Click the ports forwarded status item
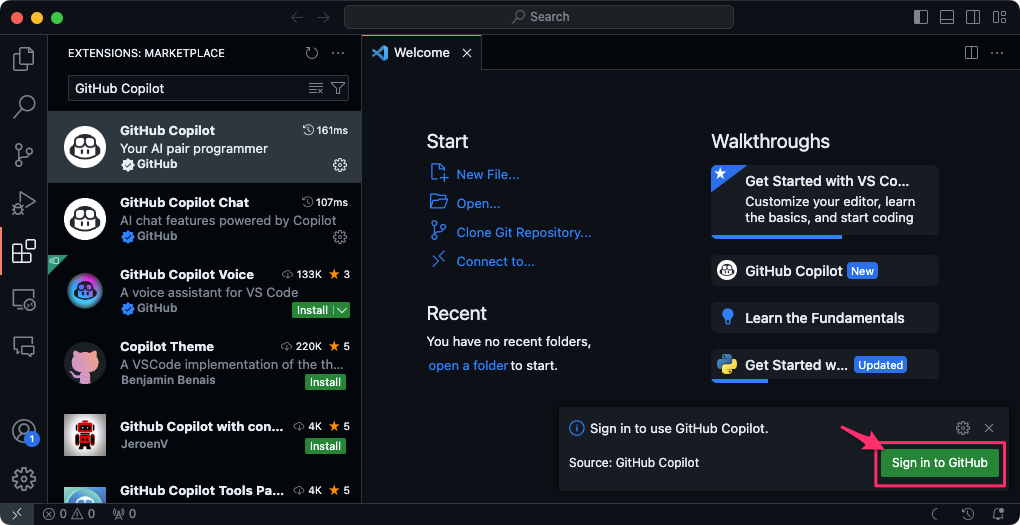Image resolution: width=1020 pixels, height=525 pixels. point(124,514)
